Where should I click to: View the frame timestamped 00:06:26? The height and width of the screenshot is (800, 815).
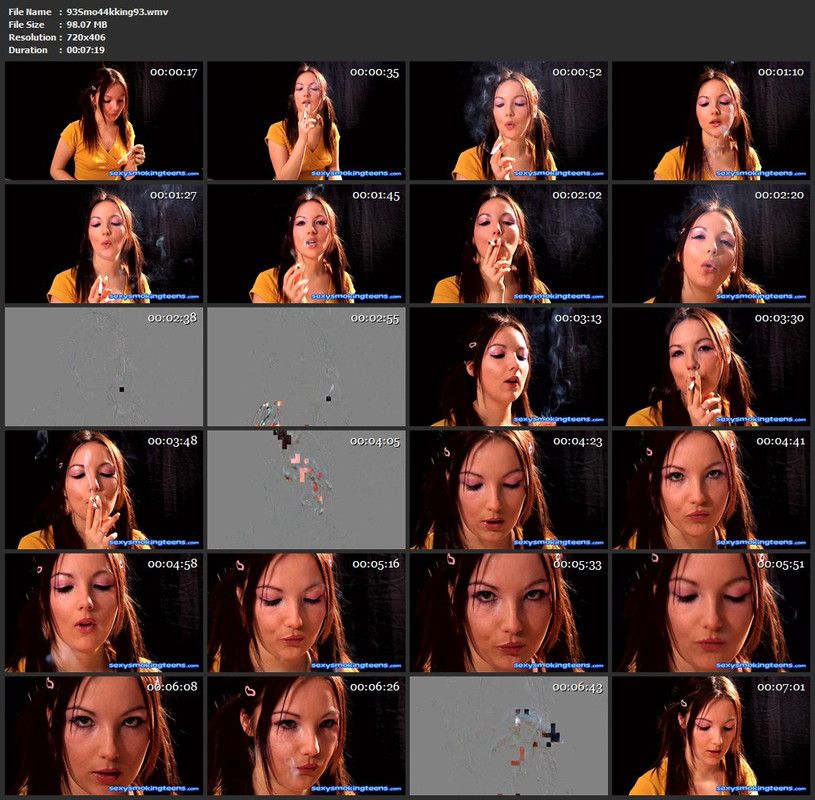pyautogui.click(x=306, y=736)
